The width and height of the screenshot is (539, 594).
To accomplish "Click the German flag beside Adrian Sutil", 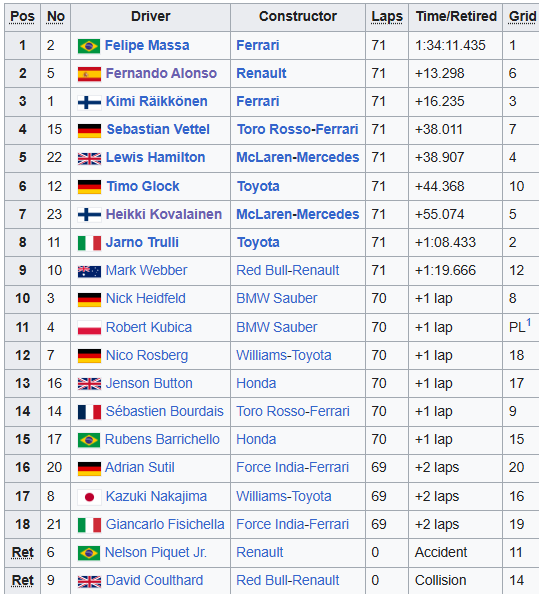I will pos(89,468).
